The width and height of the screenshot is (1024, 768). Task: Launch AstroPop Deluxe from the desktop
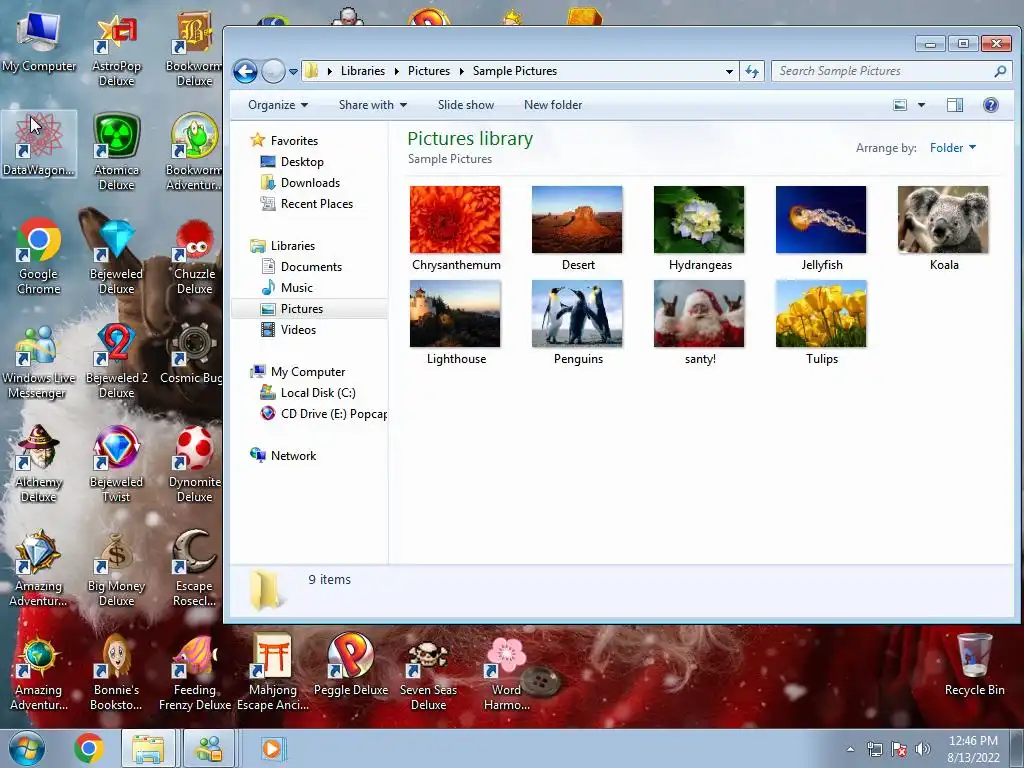tap(116, 51)
